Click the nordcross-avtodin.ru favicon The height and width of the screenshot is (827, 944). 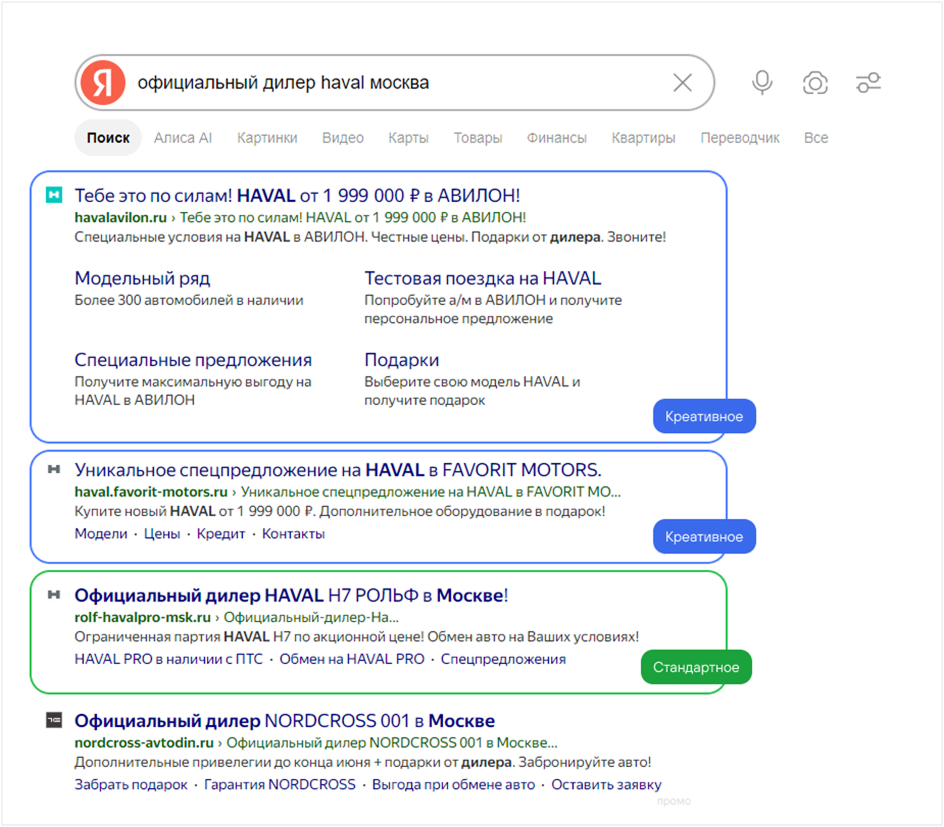pyautogui.click(x=54, y=720)
